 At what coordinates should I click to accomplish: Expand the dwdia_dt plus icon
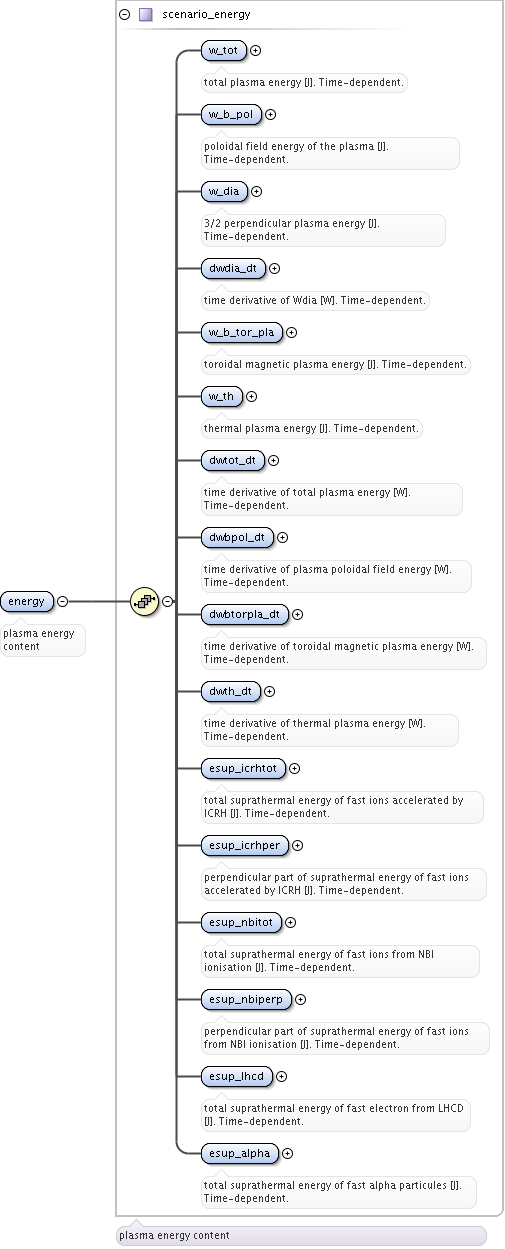274,268
